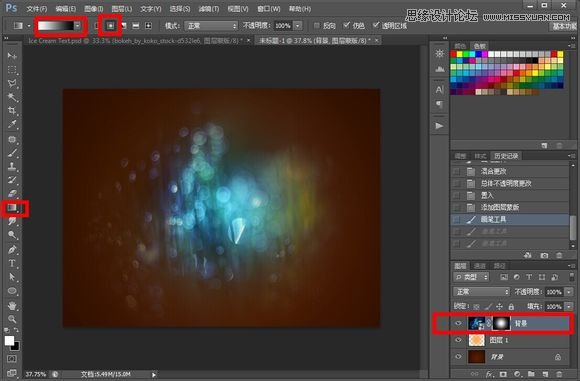Switch to Ice Cream Text.psd document tab
Image resolution: width=580 pixels, height=381 pixels.
click(135, 41)
